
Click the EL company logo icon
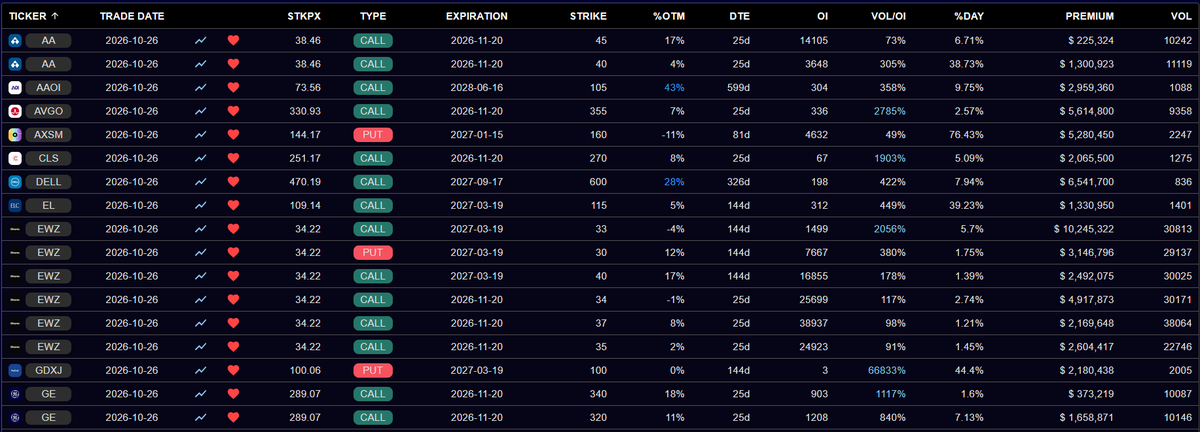coord(15,205)
